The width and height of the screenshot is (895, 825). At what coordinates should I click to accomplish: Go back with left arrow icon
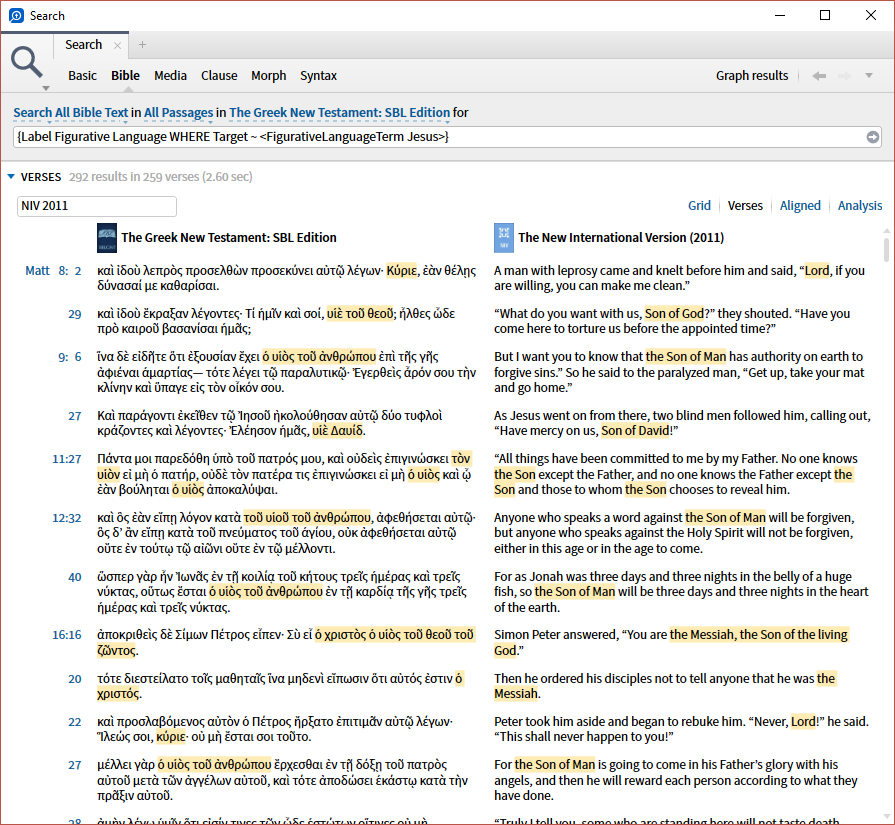[x=819, y=75]
